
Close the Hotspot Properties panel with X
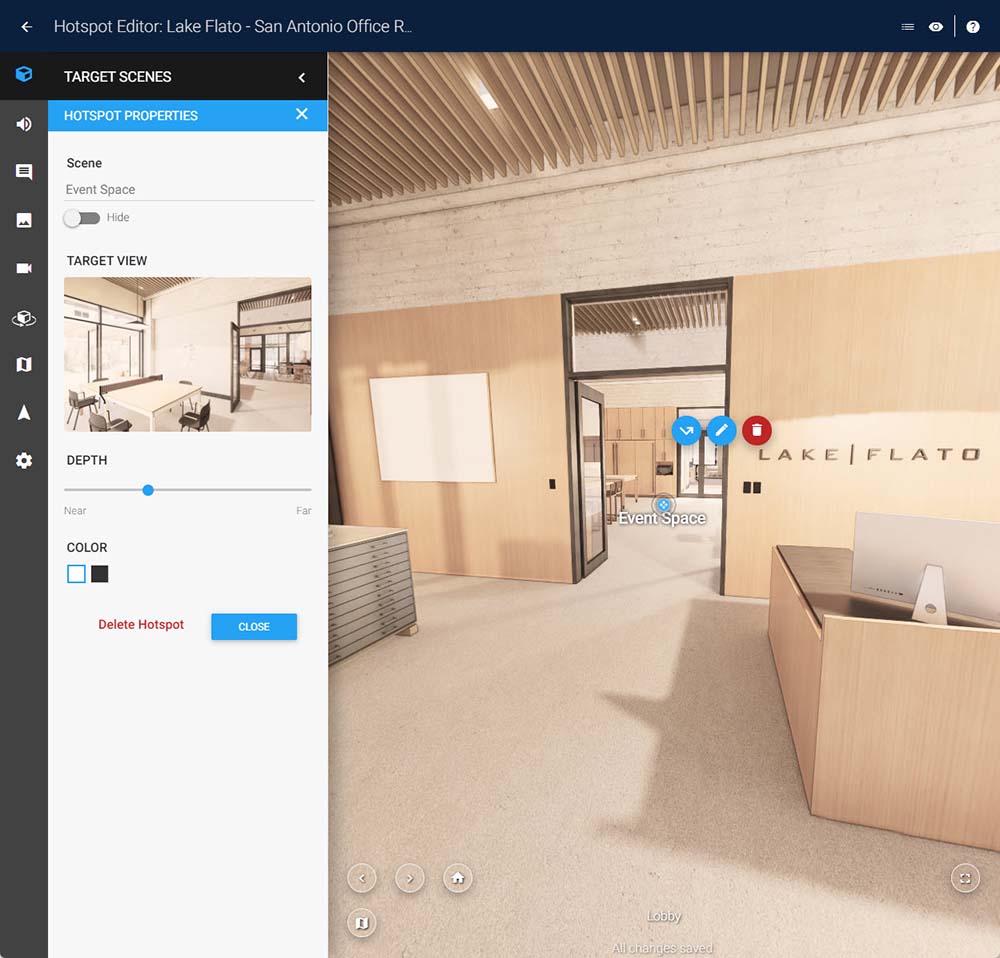(302, 114)
